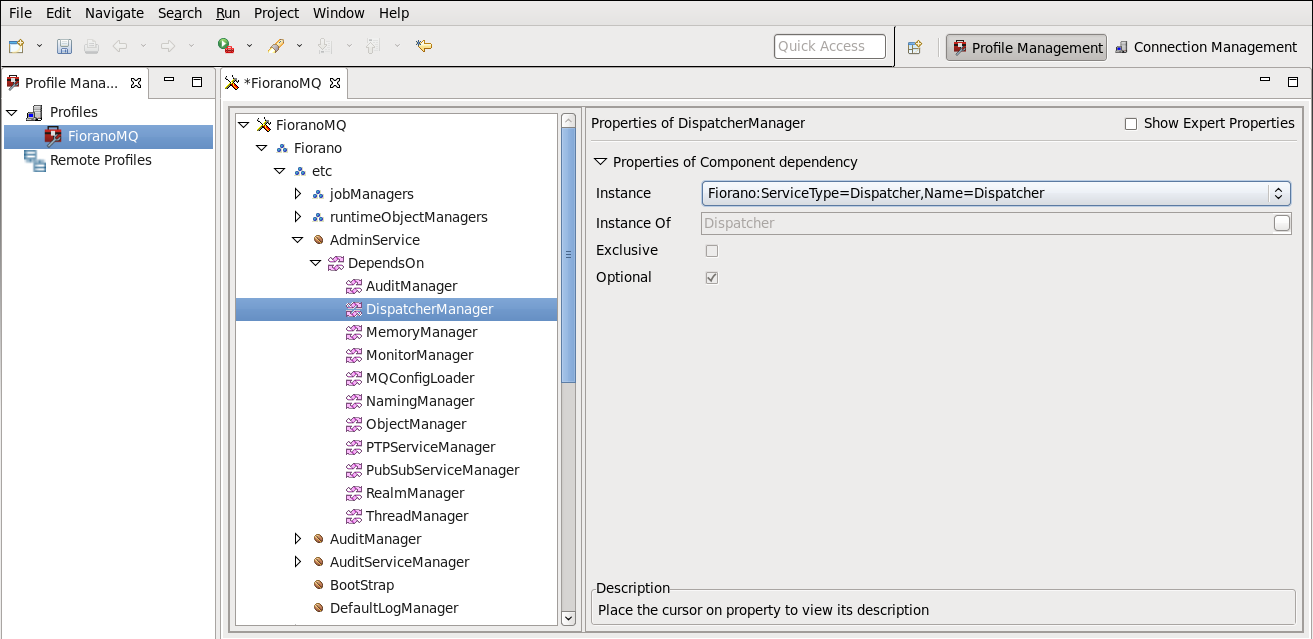The height and width of the screenshot is (639, 1313).
Task: Open the Search flashlight dropdown arrow
Action: tap(299, 46)
